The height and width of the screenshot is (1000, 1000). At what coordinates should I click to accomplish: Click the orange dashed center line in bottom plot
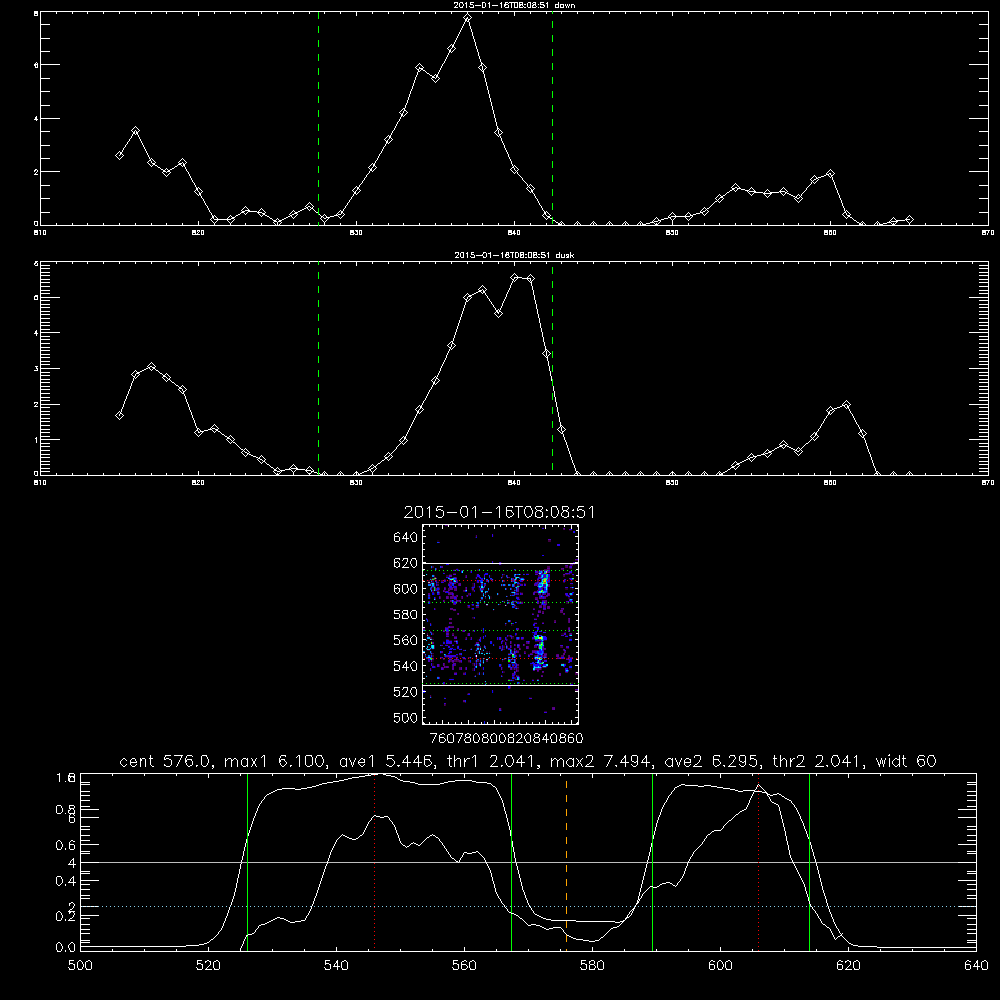(x=566, y=862)
